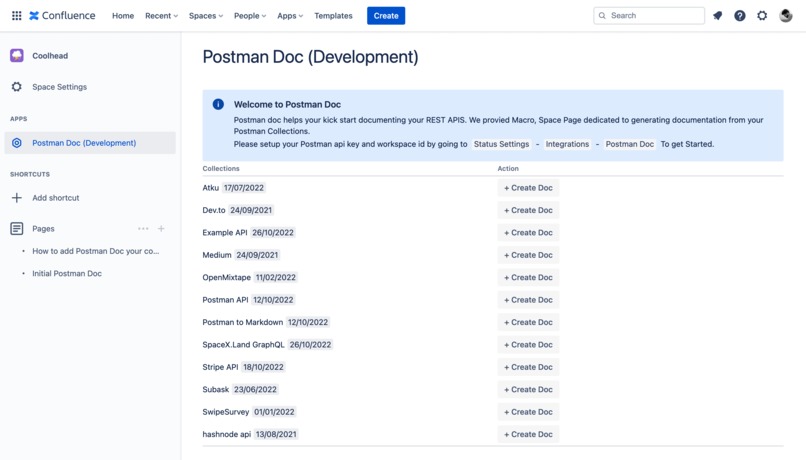This screenshot has width=806, height=460.
Task: Open the notifications icon
Action: tap(718, 15)
